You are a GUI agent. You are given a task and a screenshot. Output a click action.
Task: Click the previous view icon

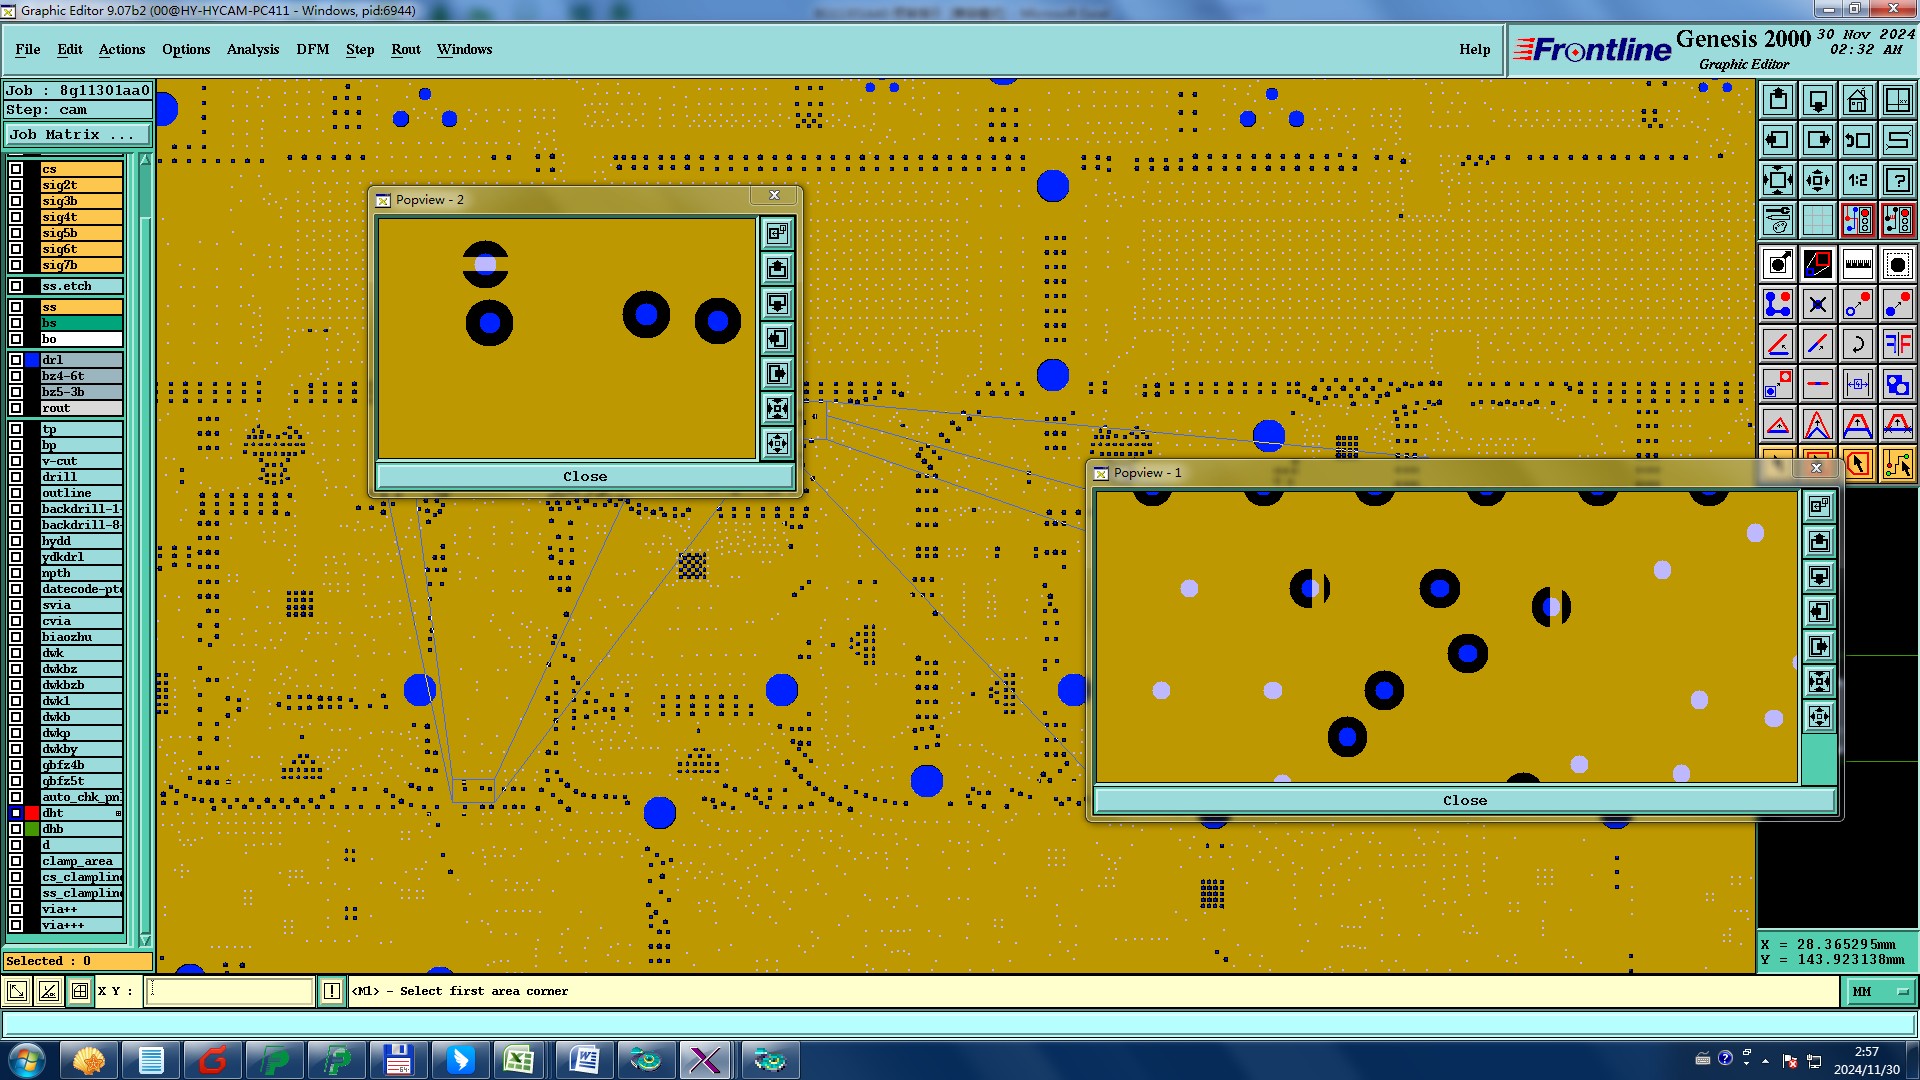point(1857,140)
